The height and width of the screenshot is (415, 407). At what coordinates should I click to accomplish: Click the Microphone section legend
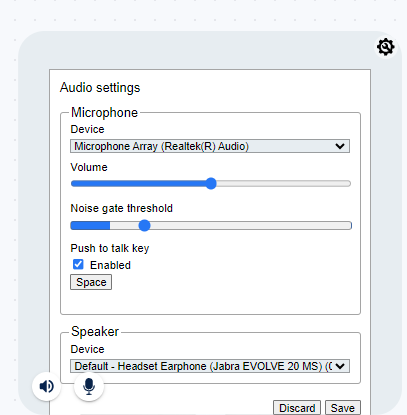(x=104, y=113)
